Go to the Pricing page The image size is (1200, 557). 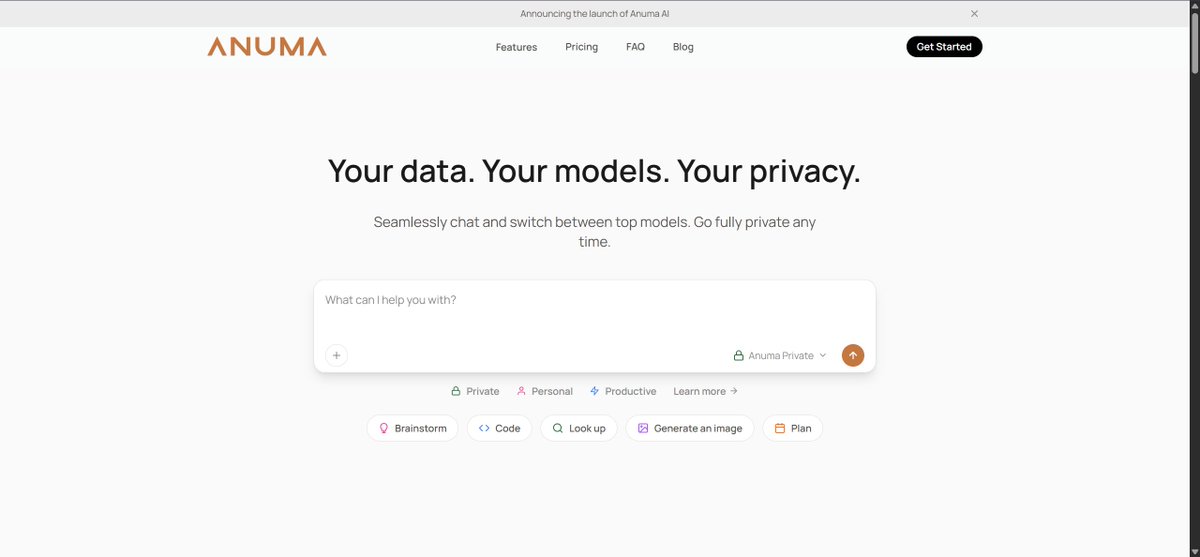tap(581, 47)
